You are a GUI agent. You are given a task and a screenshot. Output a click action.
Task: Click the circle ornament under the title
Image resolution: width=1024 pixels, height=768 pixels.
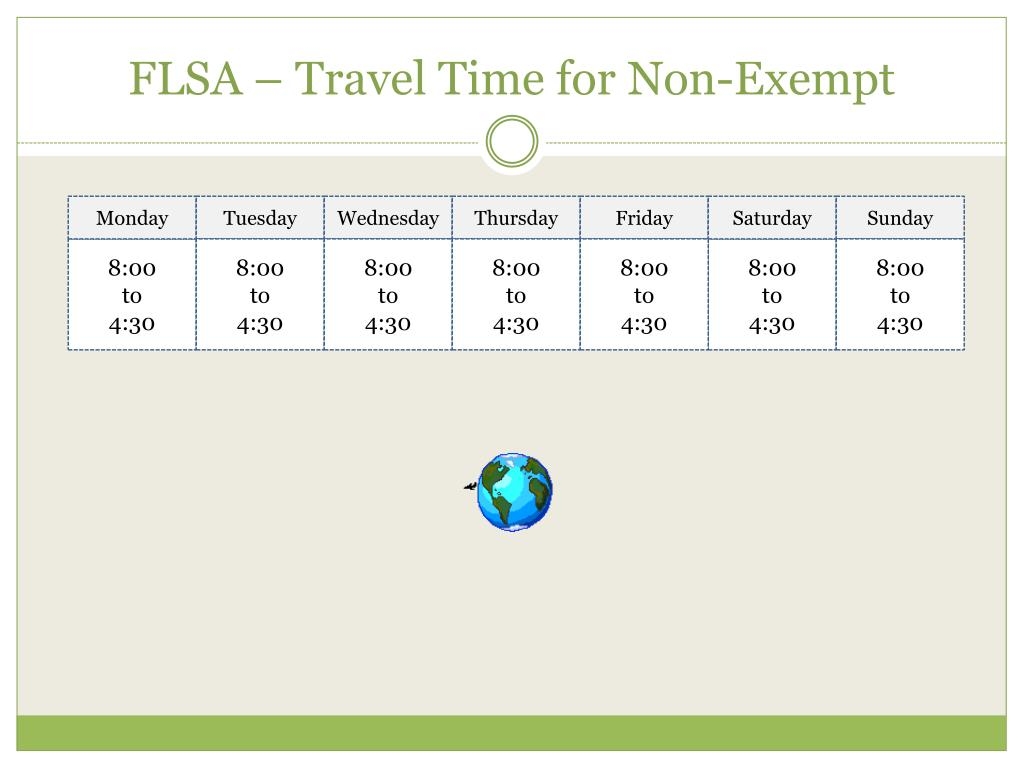(x=512, y=142)
